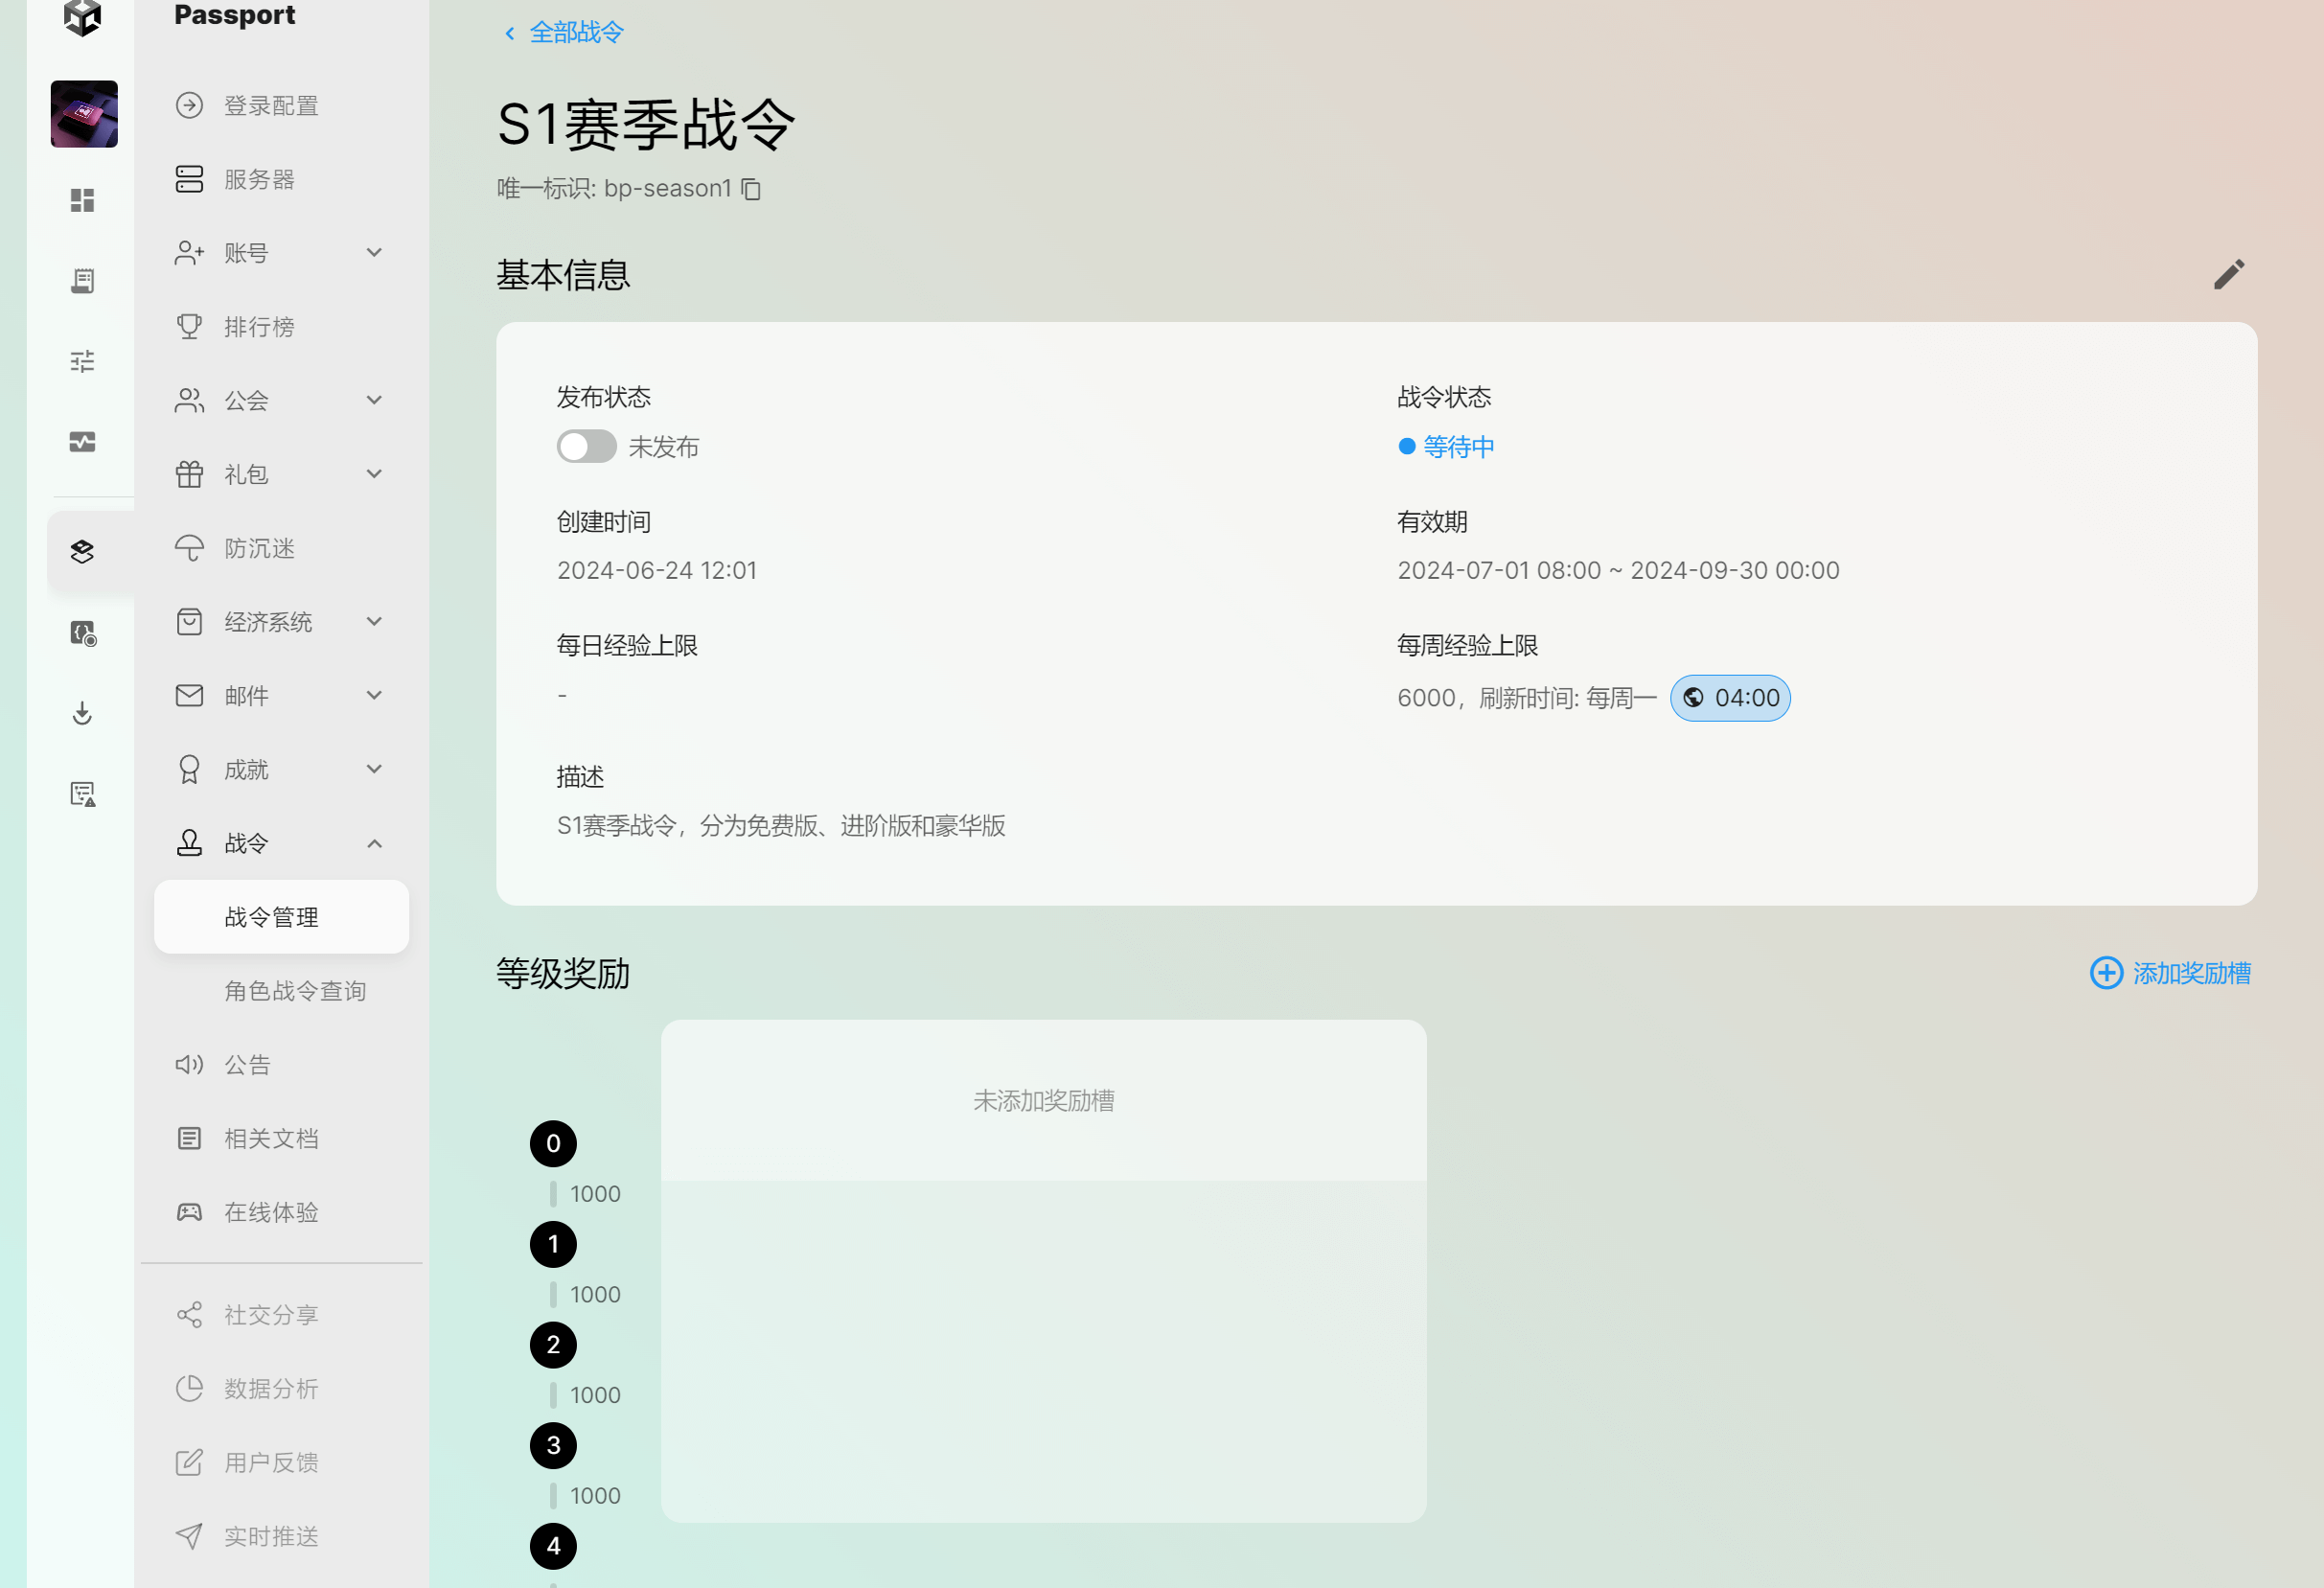Open the dashboard icon in left rail
Viewport: 2324px width, 1588px height.
tap(82, 200)
